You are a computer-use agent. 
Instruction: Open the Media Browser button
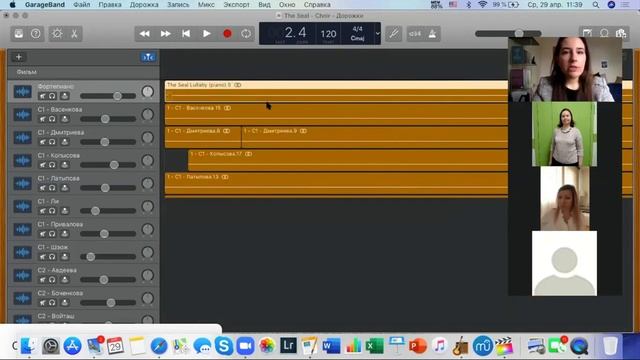pyautogui.click(x=621, y=33)
